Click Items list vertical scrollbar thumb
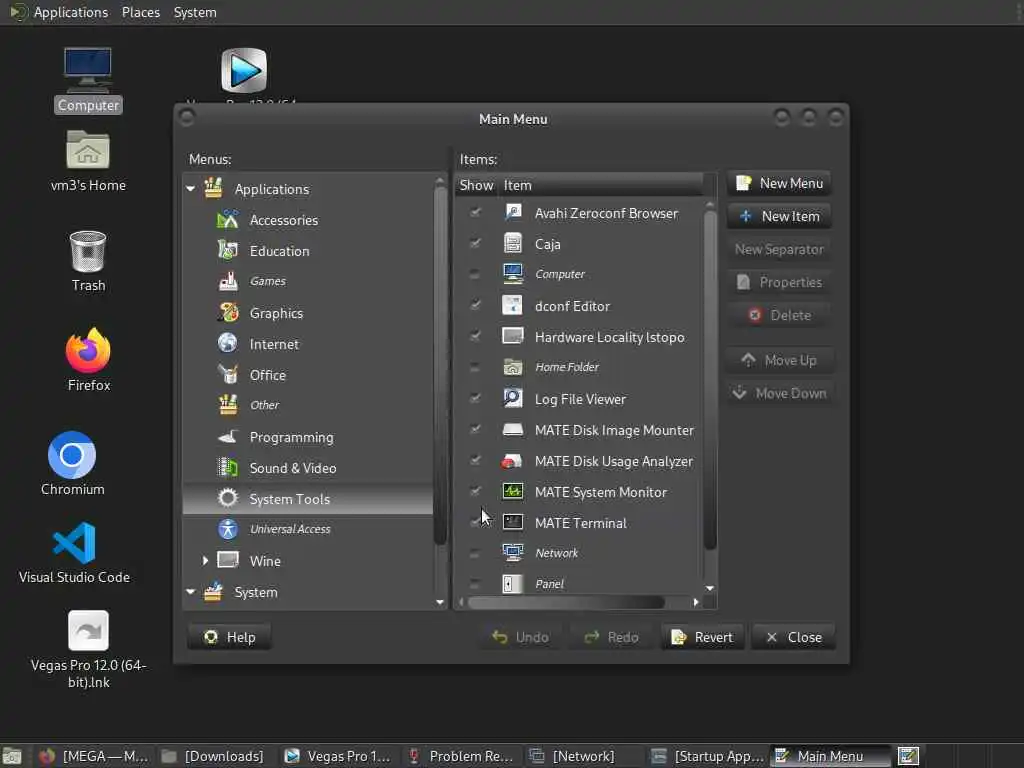 point(710,380)
